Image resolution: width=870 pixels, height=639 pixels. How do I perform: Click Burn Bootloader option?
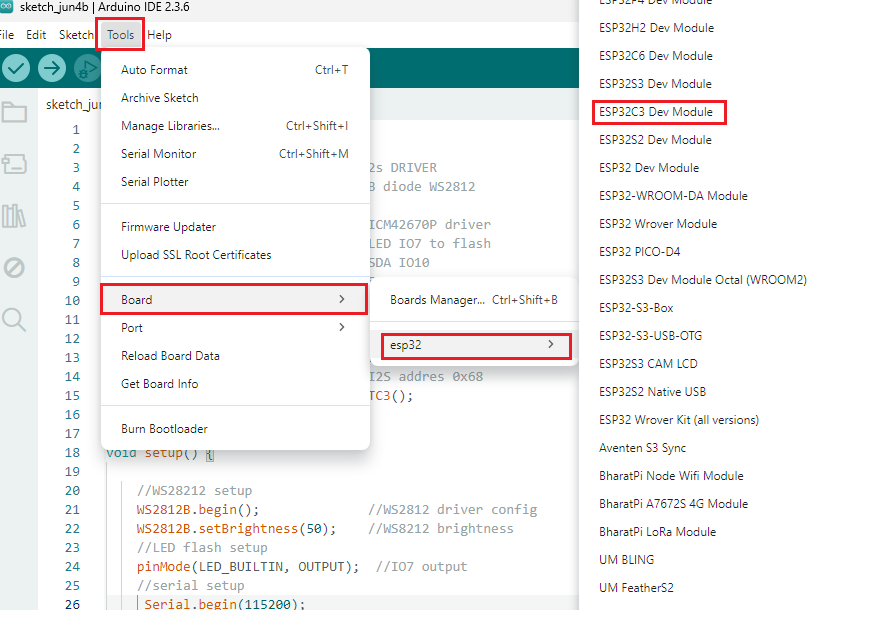(x=164, y=429)
